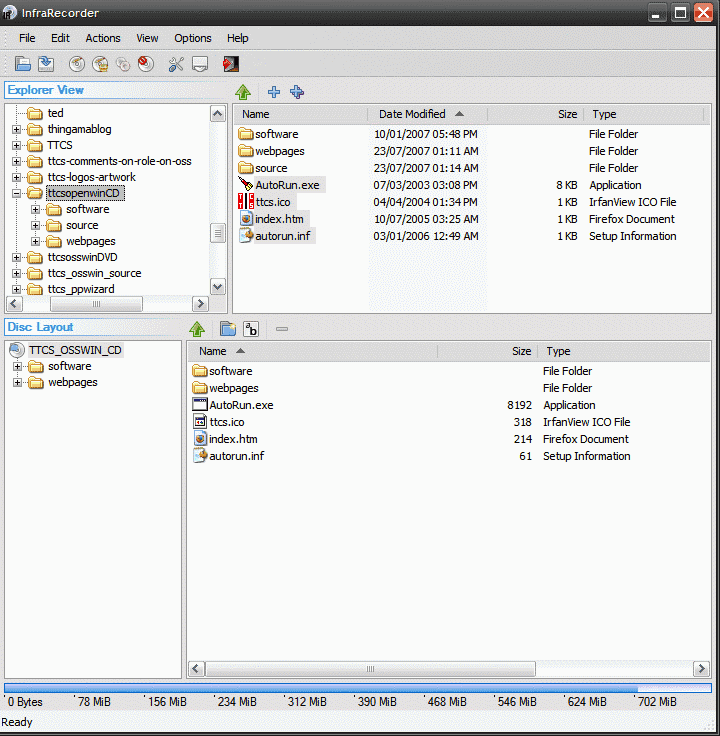
Task: Select autorun.inf icon in Disc Layout list
Action: click(x=200, y=456)
